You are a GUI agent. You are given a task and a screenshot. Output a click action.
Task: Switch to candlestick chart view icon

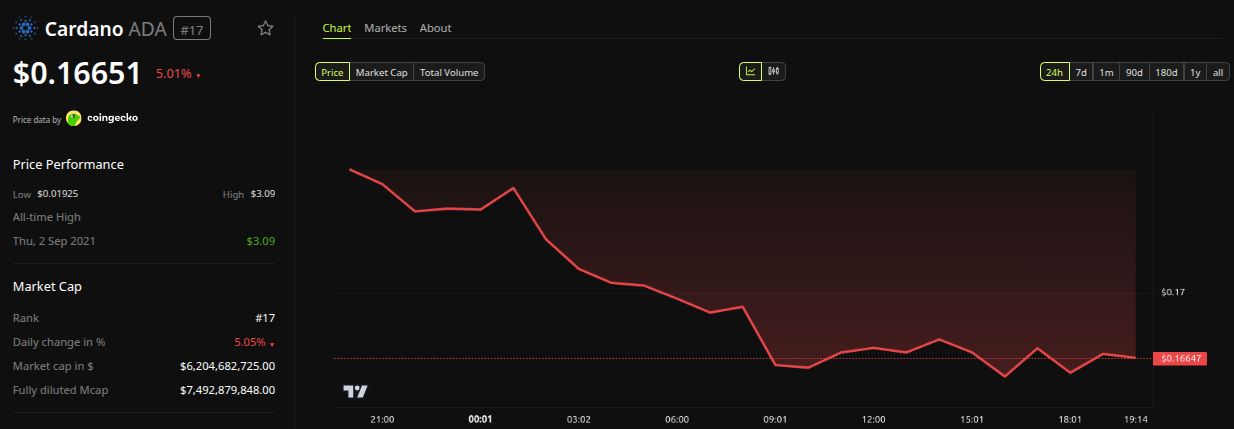click(774, 72)
